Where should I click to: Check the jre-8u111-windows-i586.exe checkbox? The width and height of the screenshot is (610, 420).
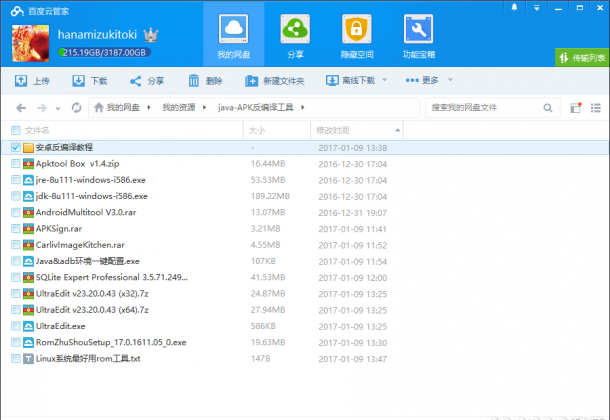pos(16,180)
